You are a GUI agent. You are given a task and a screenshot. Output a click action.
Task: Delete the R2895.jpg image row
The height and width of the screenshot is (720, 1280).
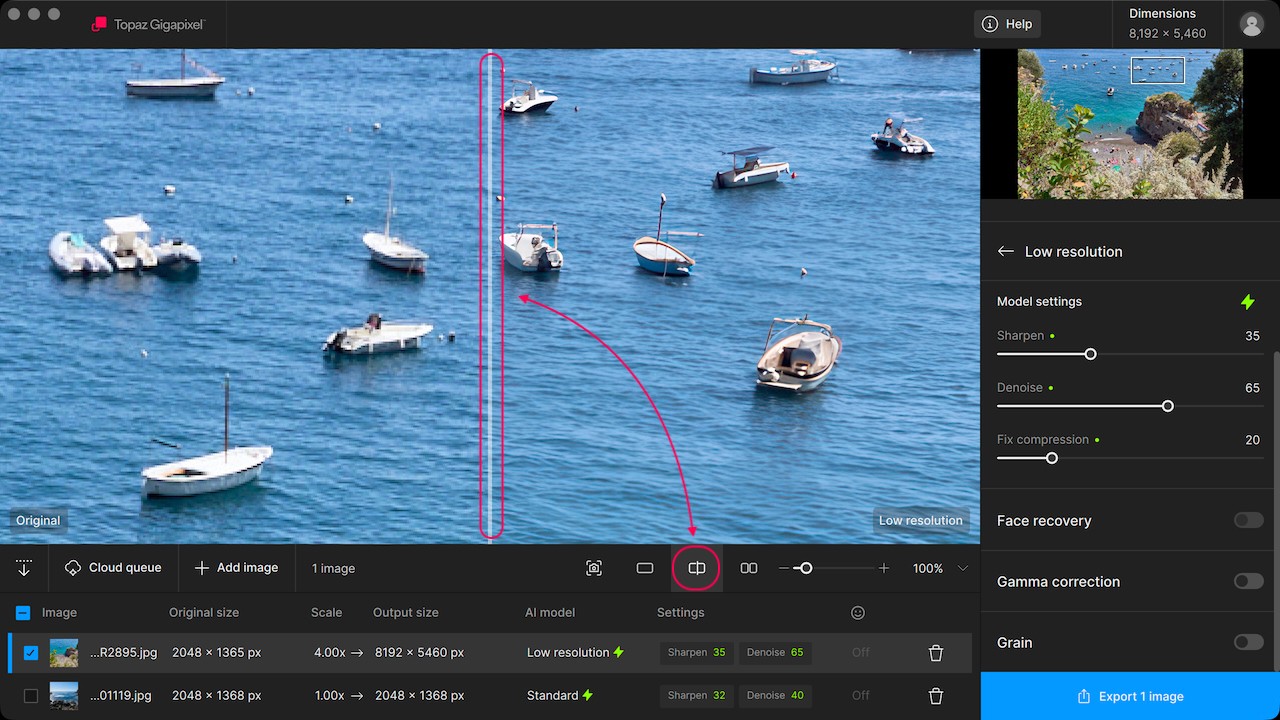pyautogui.click(x=936, y=653)
